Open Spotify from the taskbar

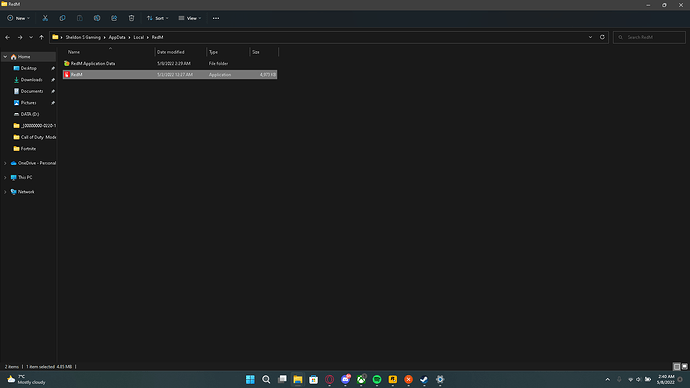pyautogui.click(x=377, y=379)
